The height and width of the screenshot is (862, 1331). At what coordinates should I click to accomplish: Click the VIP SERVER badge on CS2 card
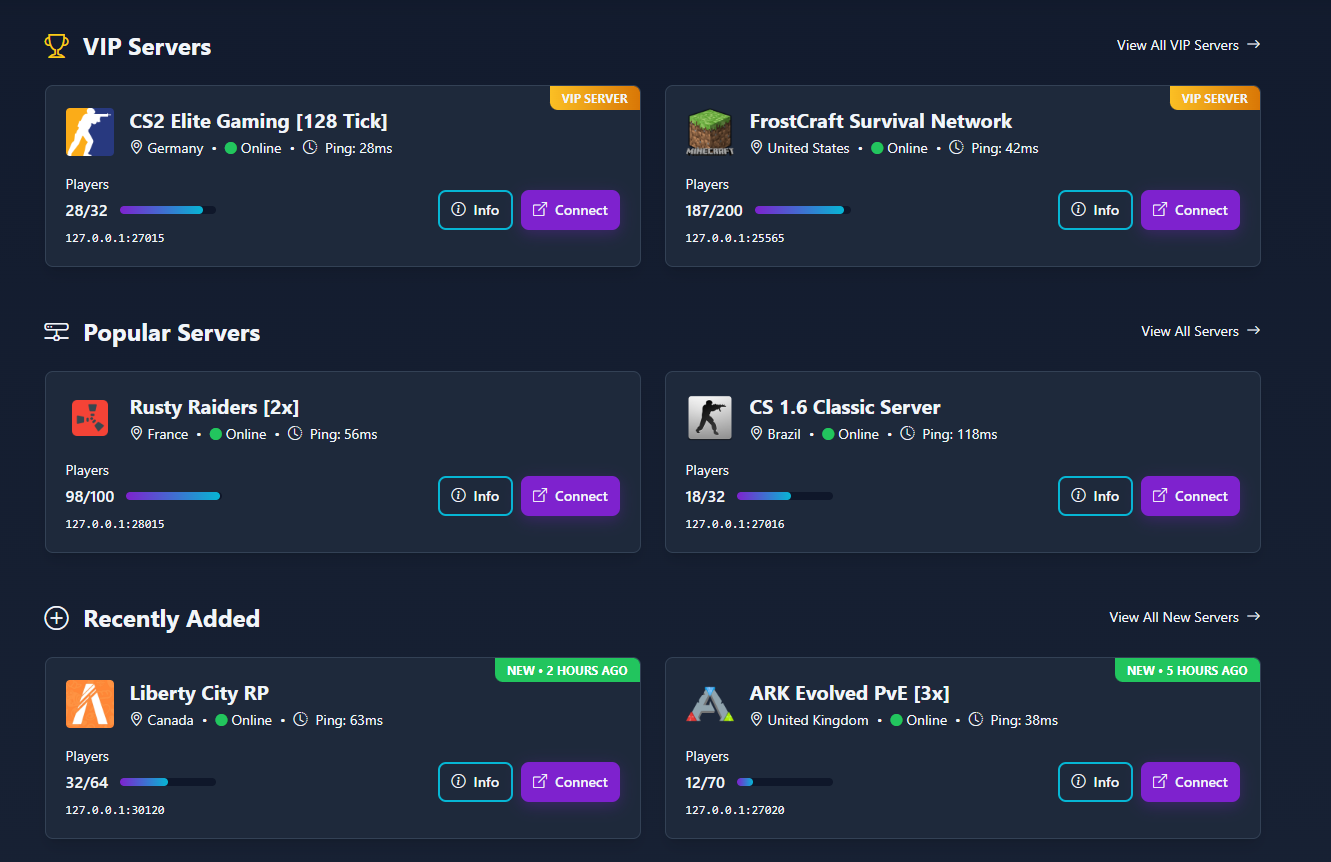coord(594,98)
